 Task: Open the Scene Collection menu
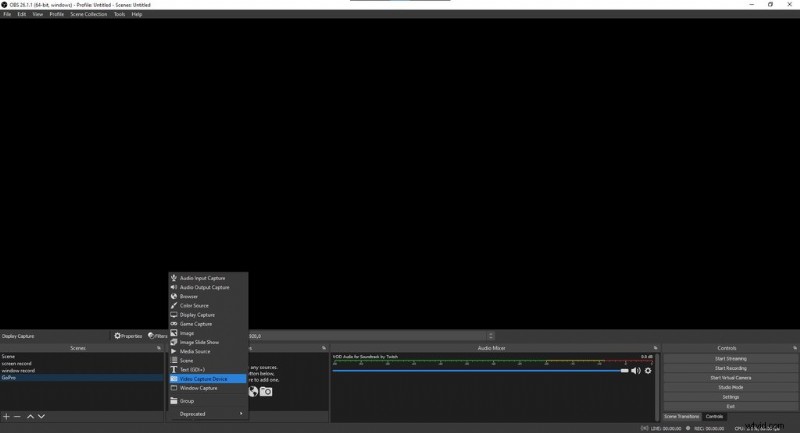coord(89,14)
